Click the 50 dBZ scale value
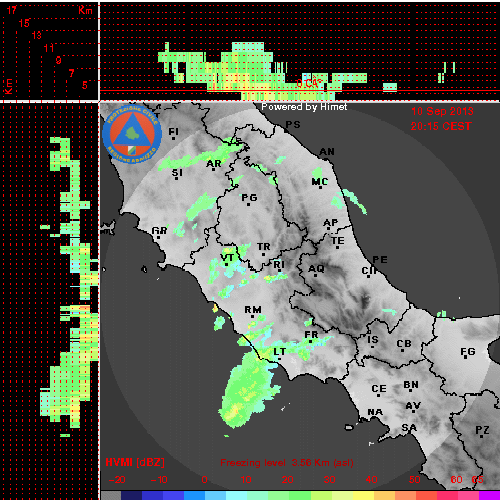Image resolution: width=500 pixels, height=500 pixels. [x=414, y=480]
